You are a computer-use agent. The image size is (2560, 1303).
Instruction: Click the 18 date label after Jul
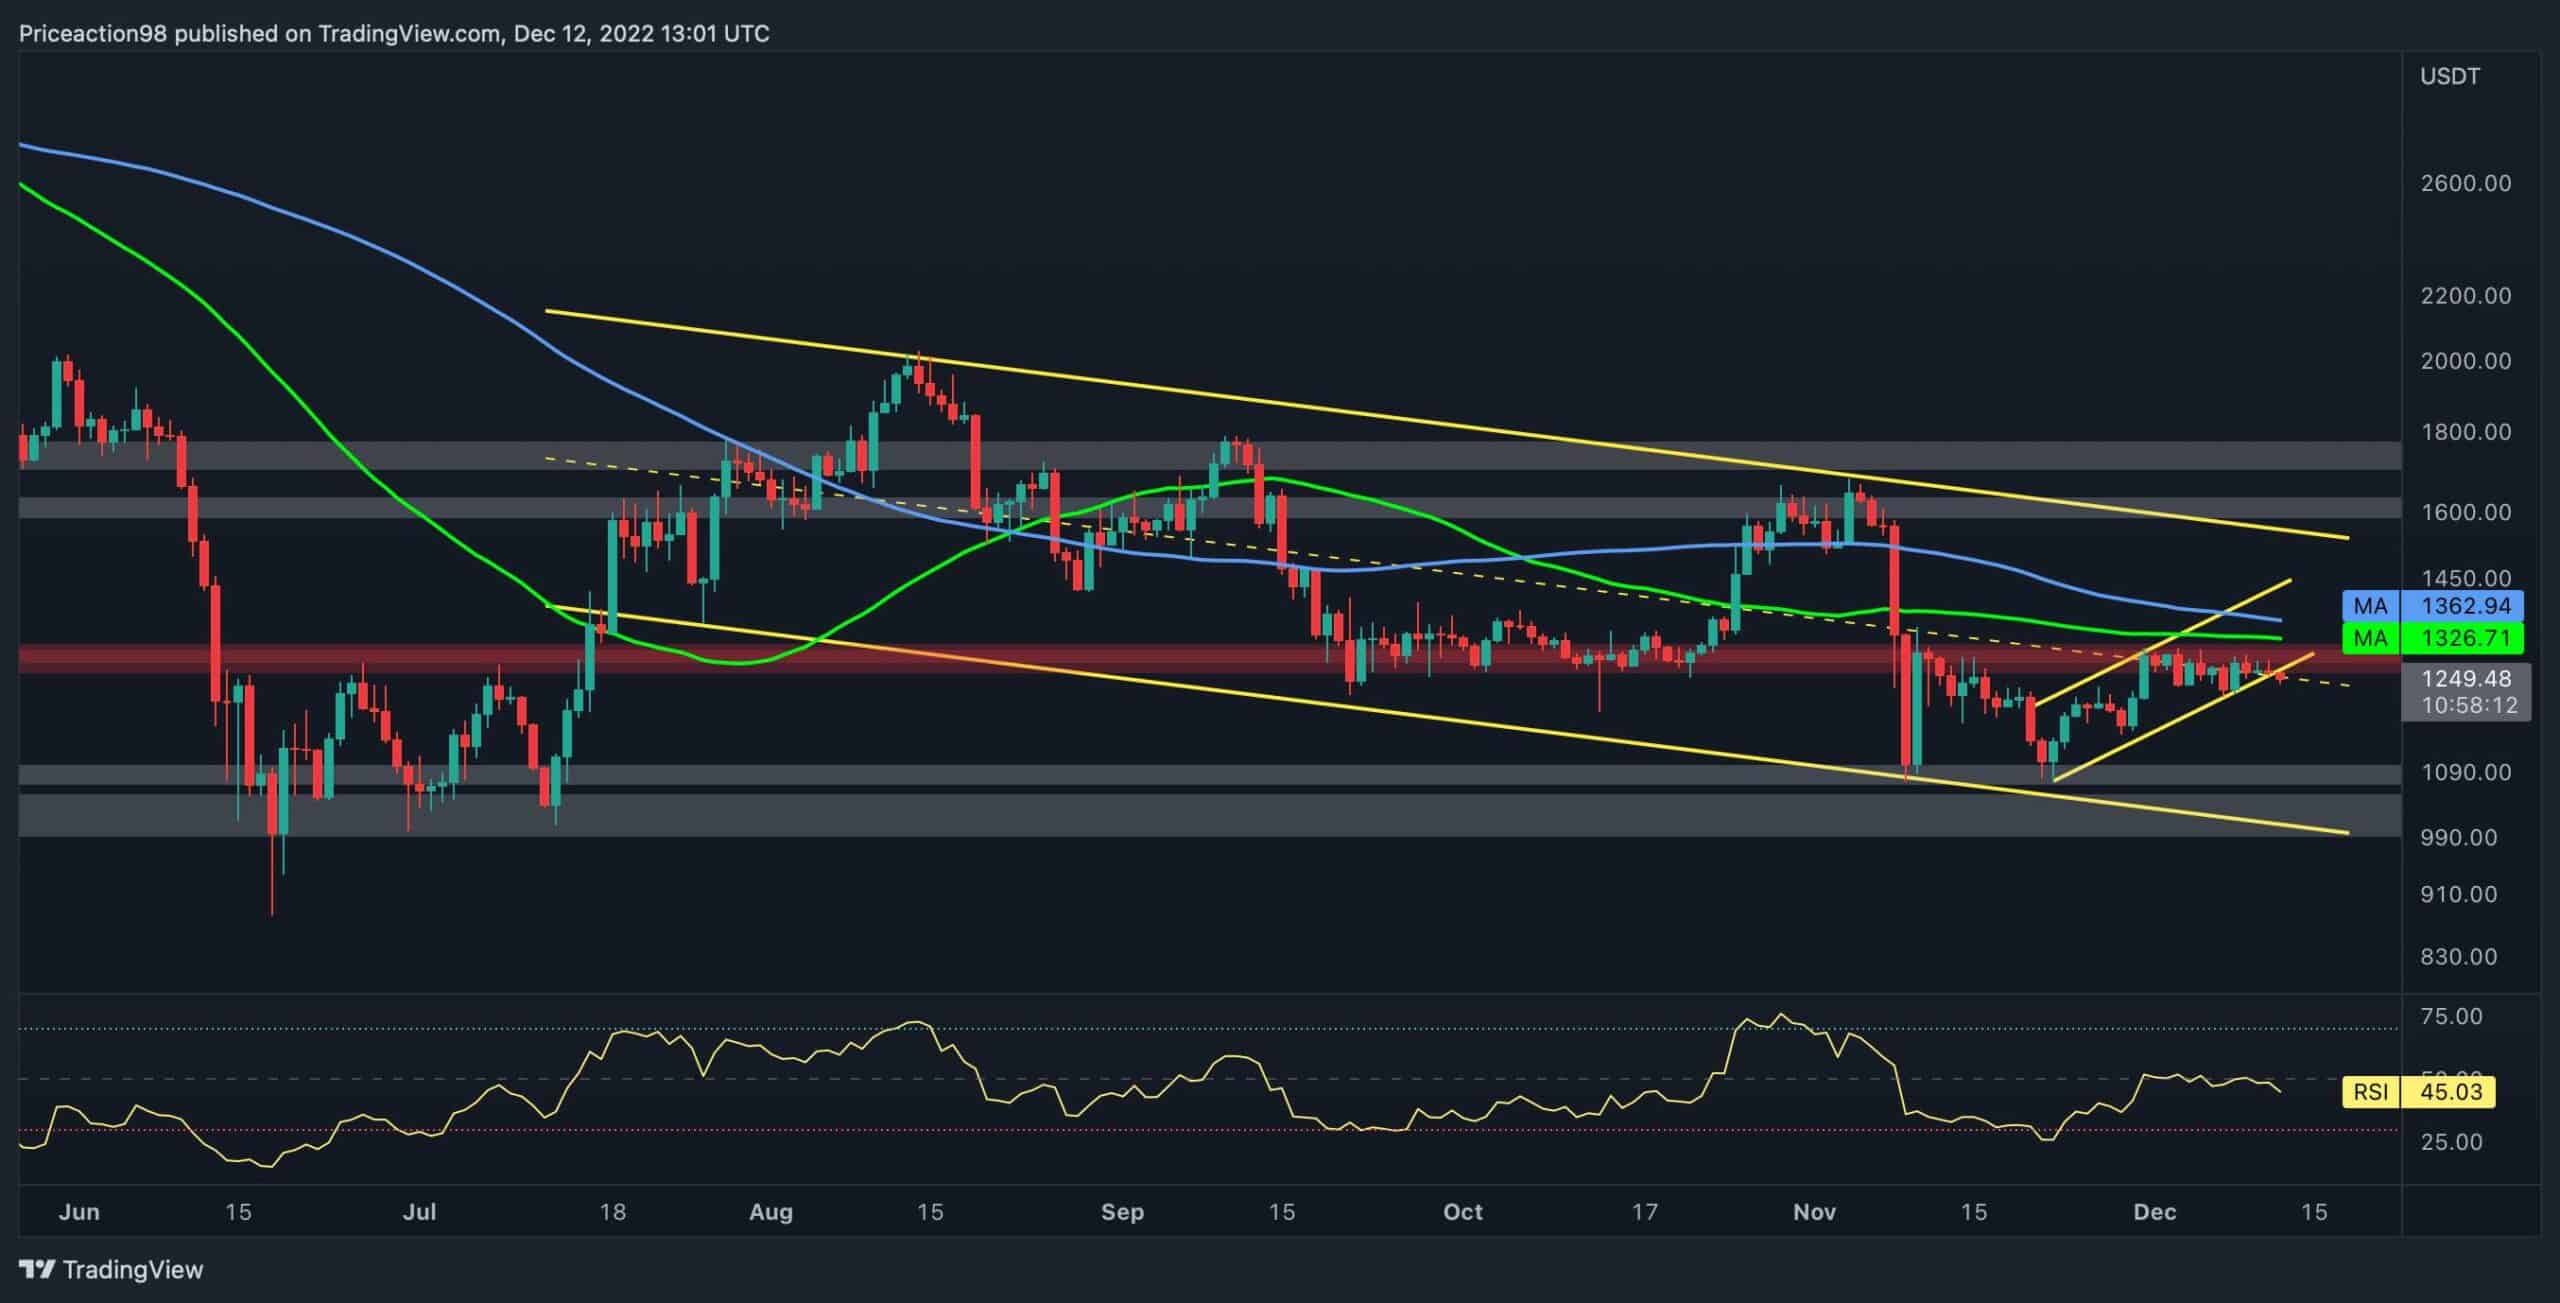612,1212
